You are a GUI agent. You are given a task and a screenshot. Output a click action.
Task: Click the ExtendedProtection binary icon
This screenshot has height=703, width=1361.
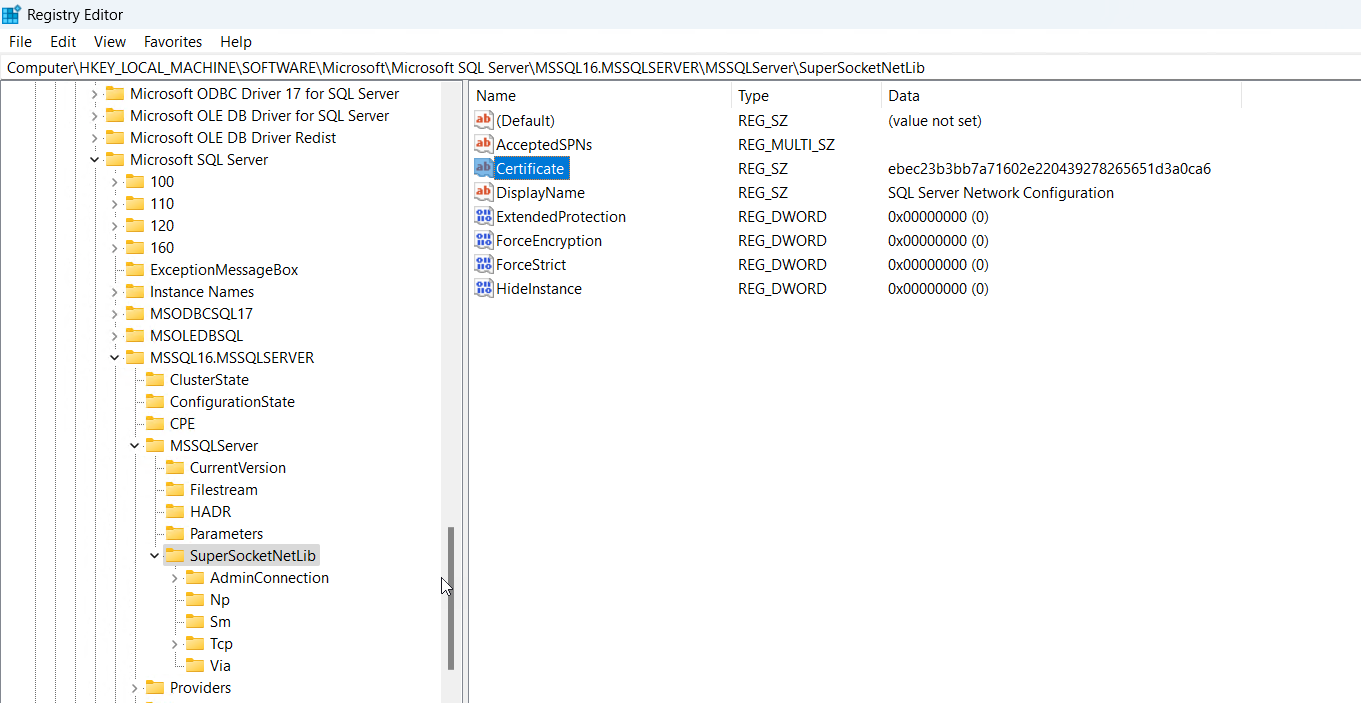[484, 216]
